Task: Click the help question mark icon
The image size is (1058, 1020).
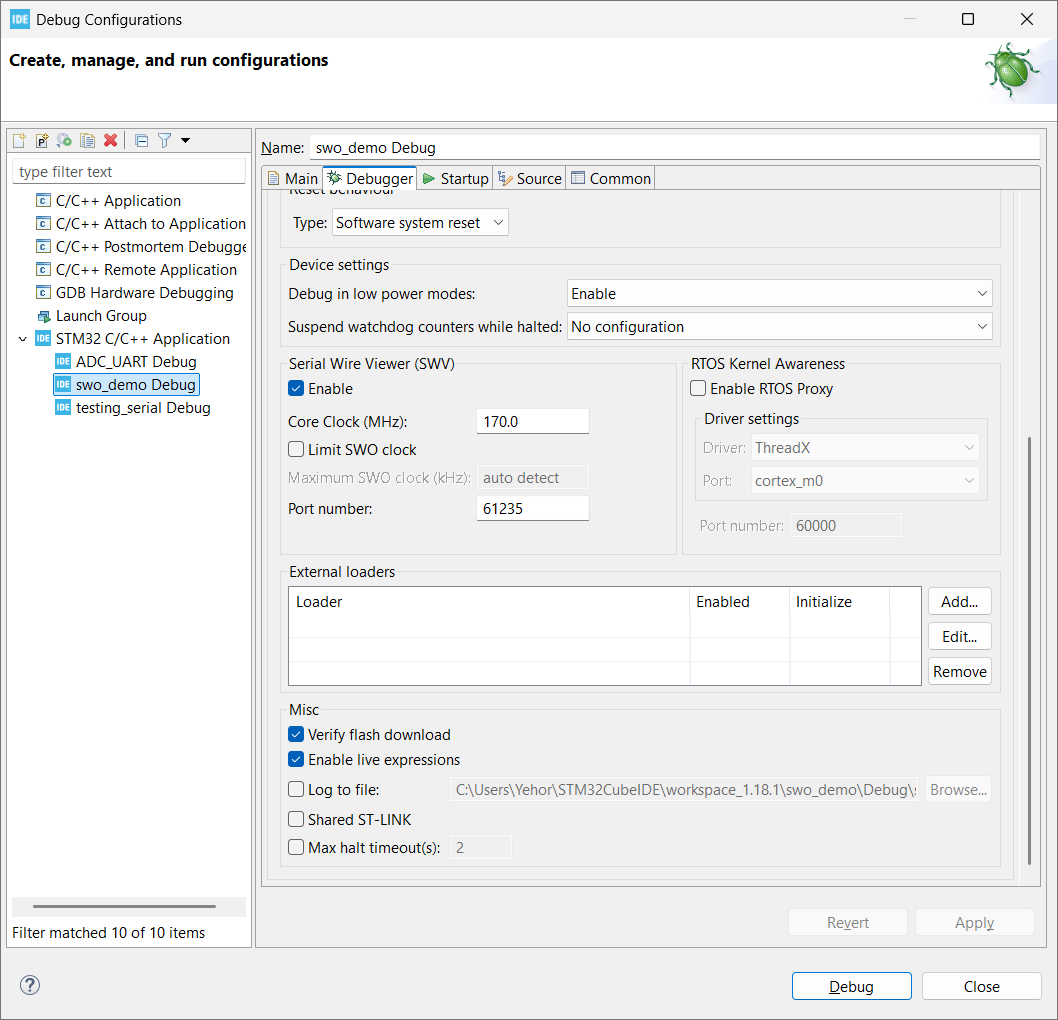Action: click(29, 985)
